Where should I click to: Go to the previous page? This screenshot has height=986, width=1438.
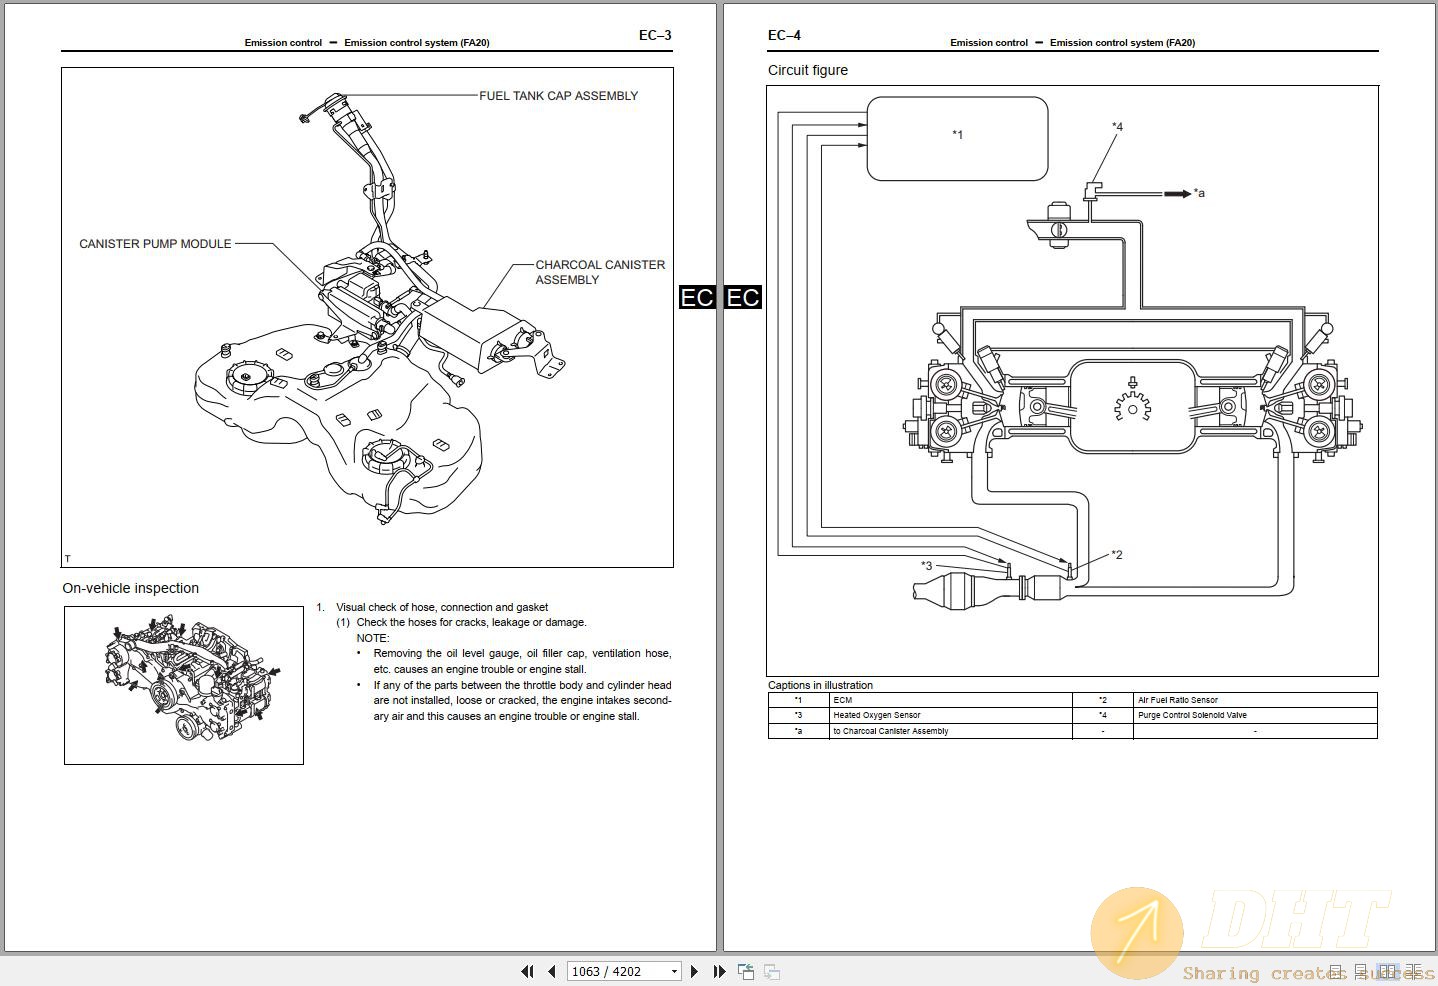click(551, 971)
